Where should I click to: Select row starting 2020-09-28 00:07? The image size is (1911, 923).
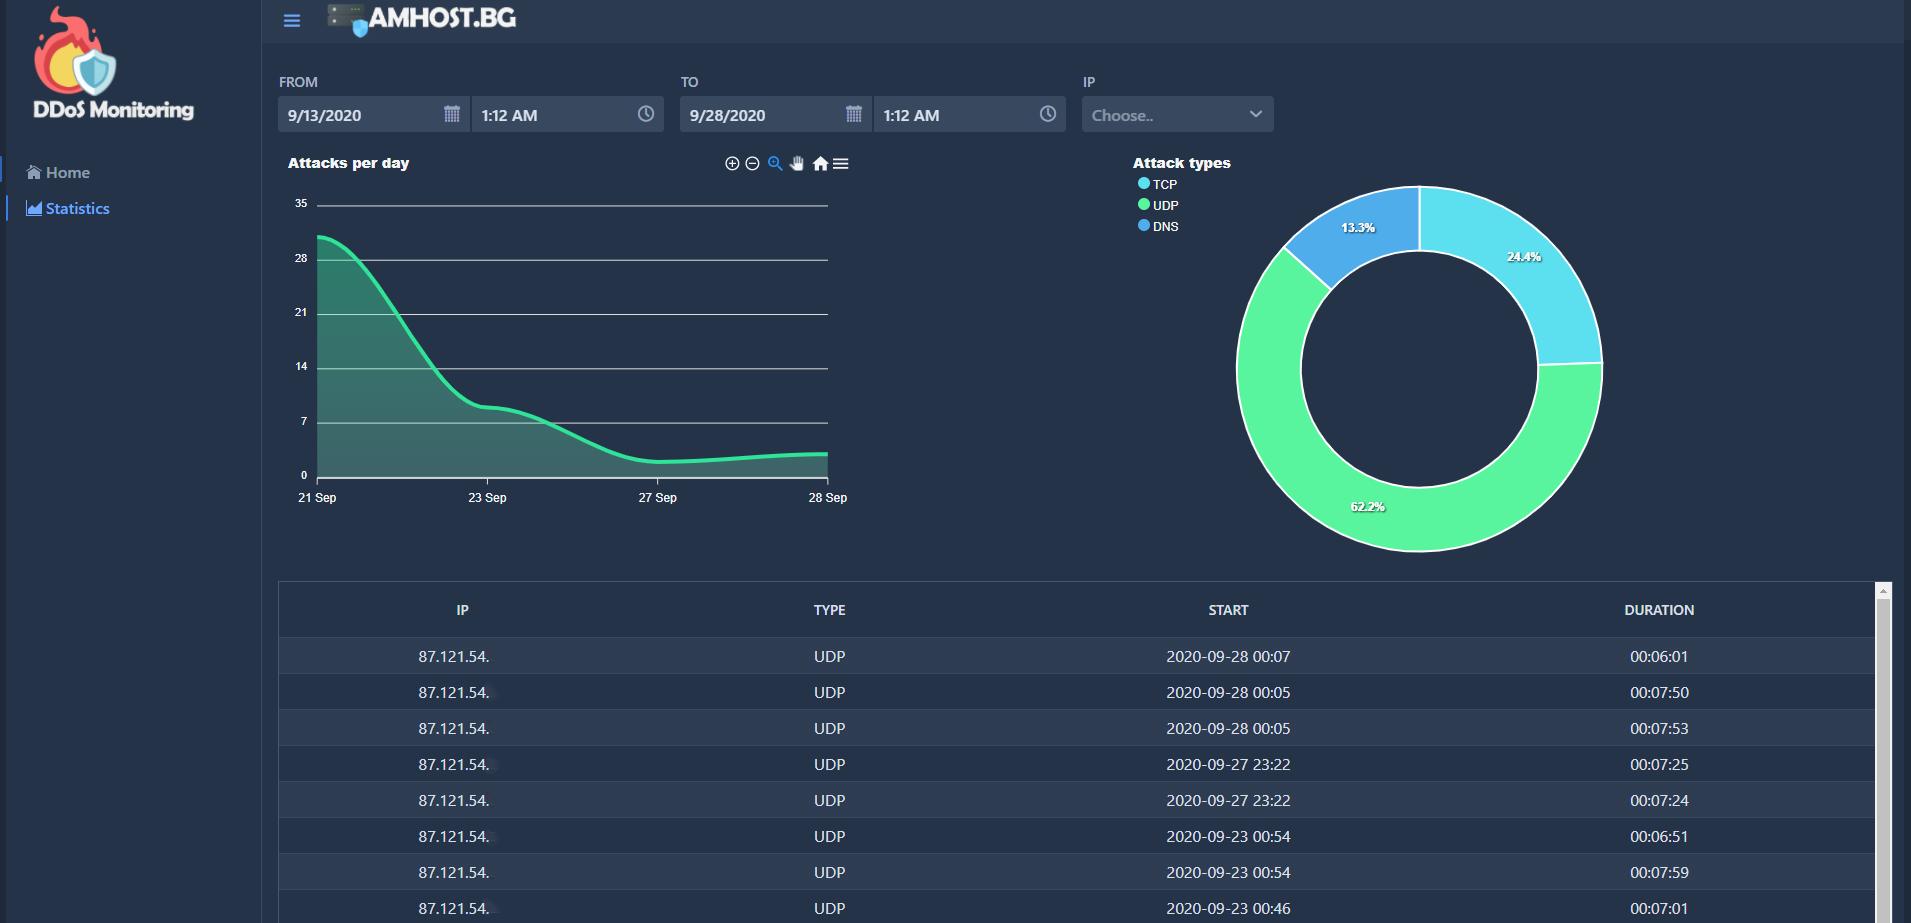[x=1076, y=656]
